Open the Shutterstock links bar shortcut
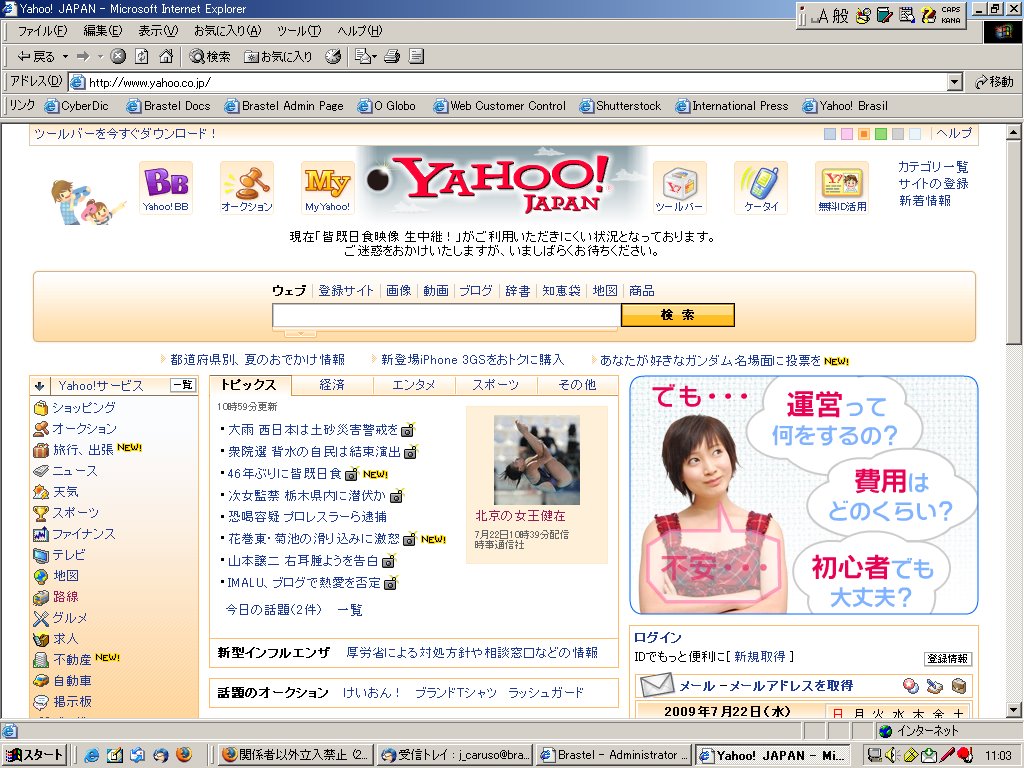Screen dimensions: 1024x768 (620, 106)
